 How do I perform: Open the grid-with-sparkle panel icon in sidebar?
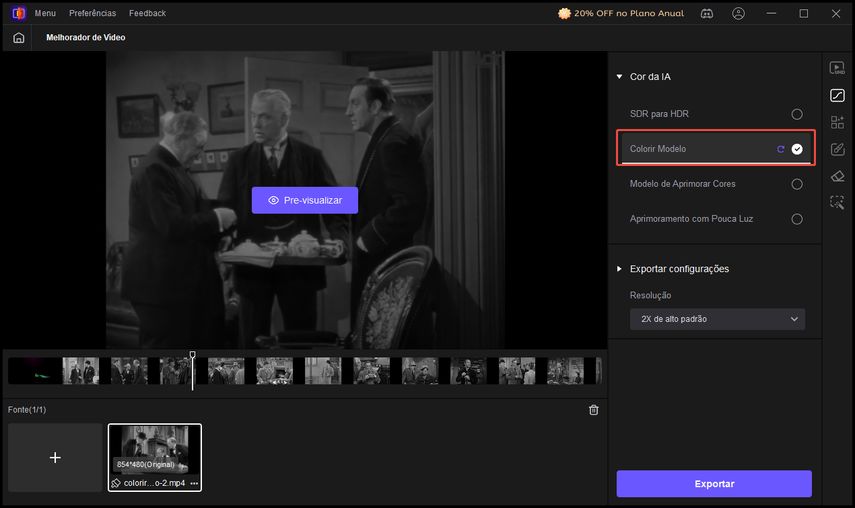837,122
